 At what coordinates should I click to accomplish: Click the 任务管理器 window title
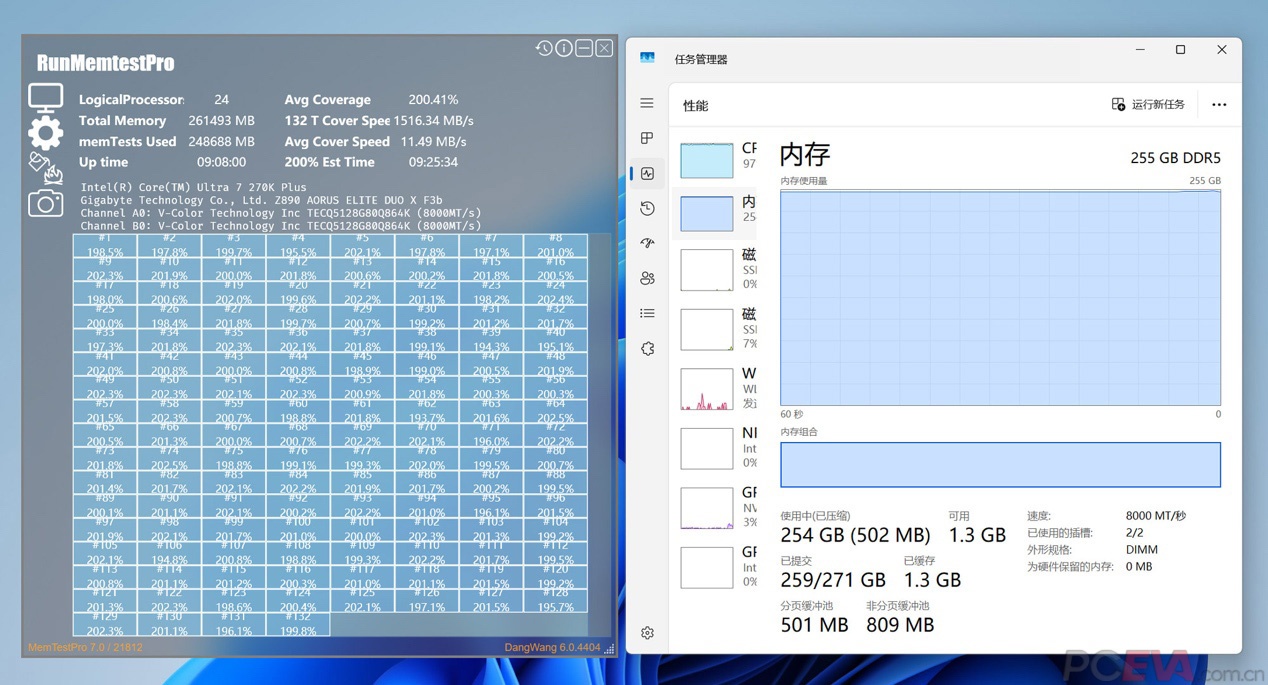701,59
